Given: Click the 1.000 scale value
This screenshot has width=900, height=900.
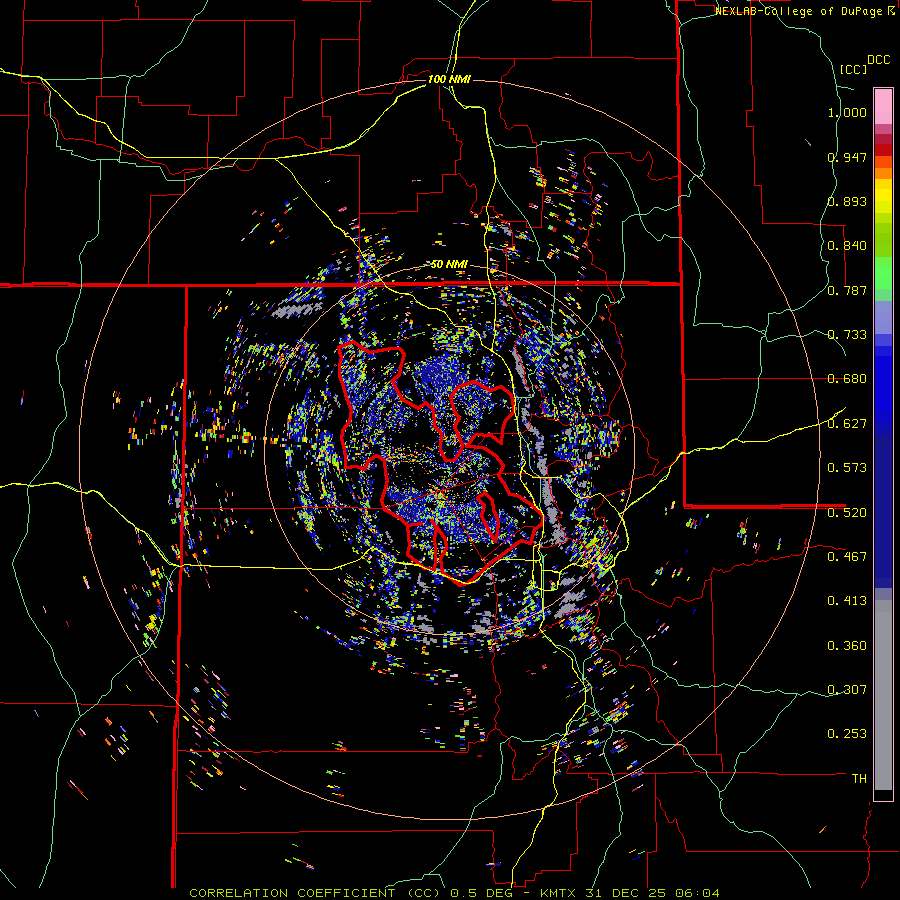Looking at the screenshot, I should [x=847, y=112].
